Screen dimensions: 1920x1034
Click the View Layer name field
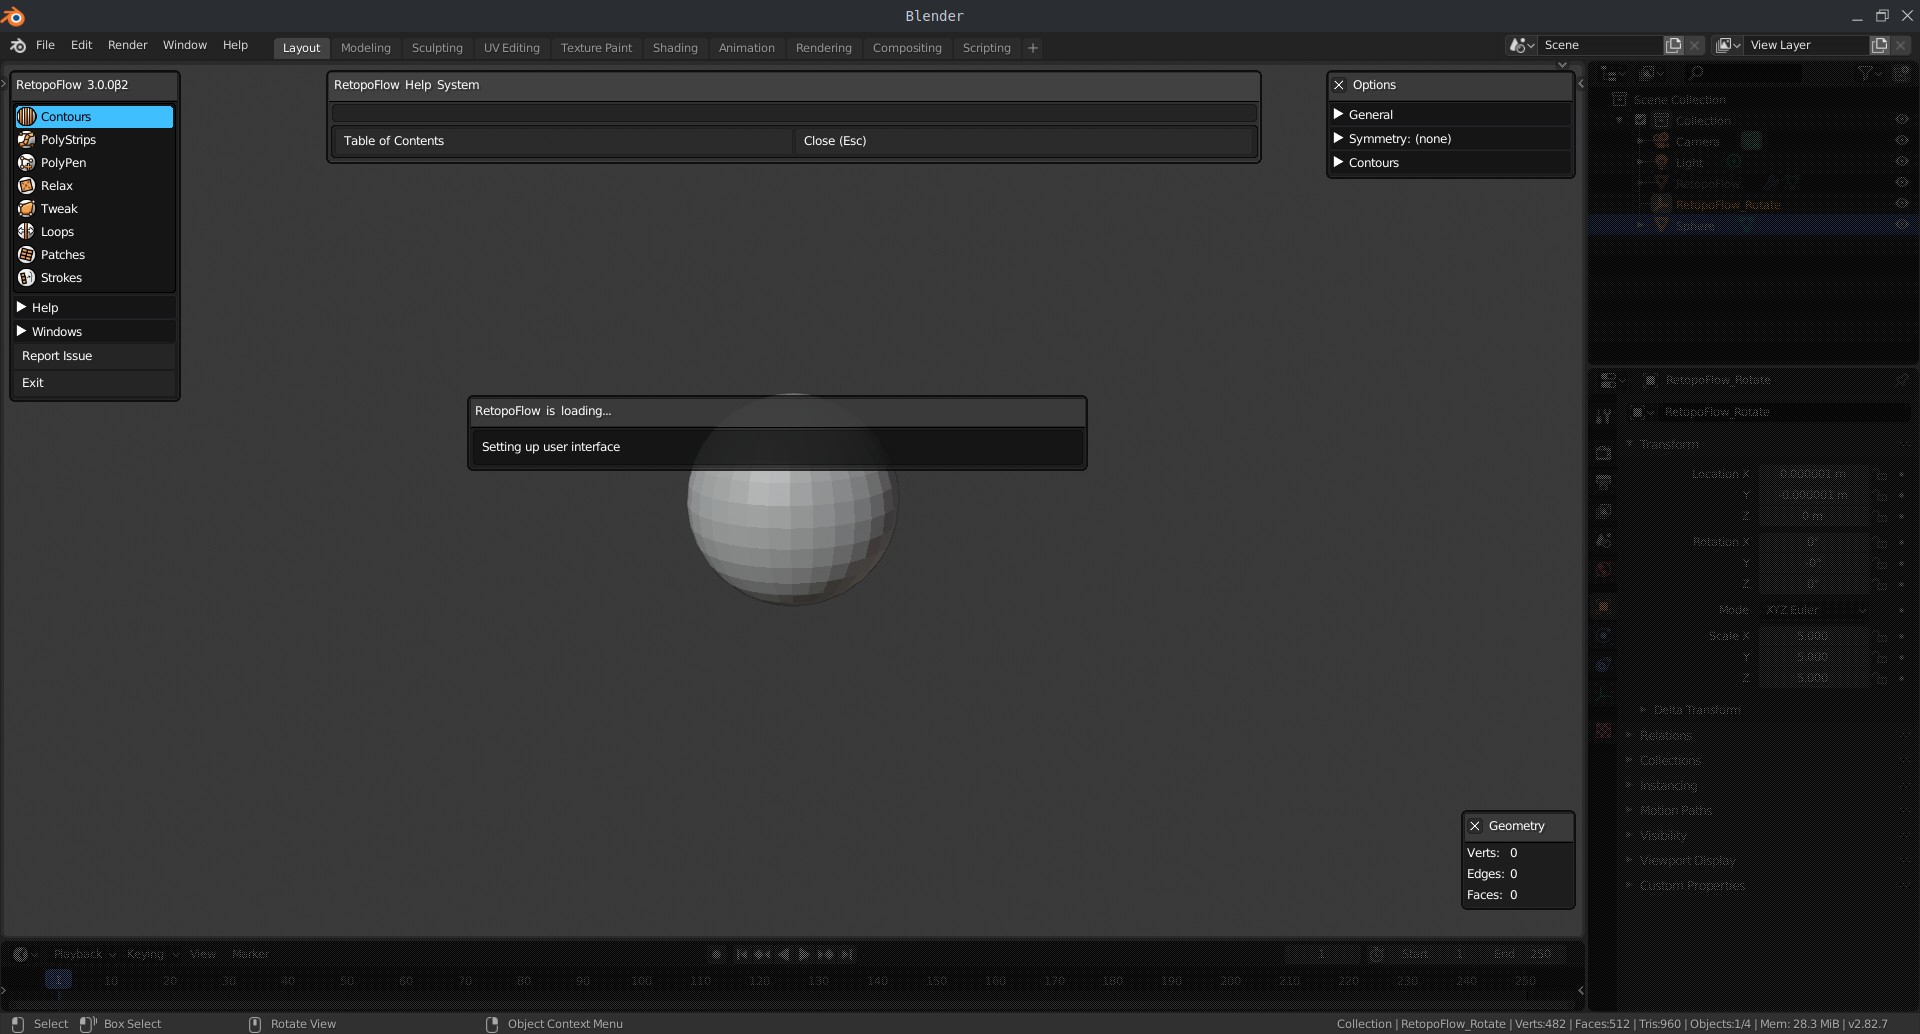(1806, 45)
